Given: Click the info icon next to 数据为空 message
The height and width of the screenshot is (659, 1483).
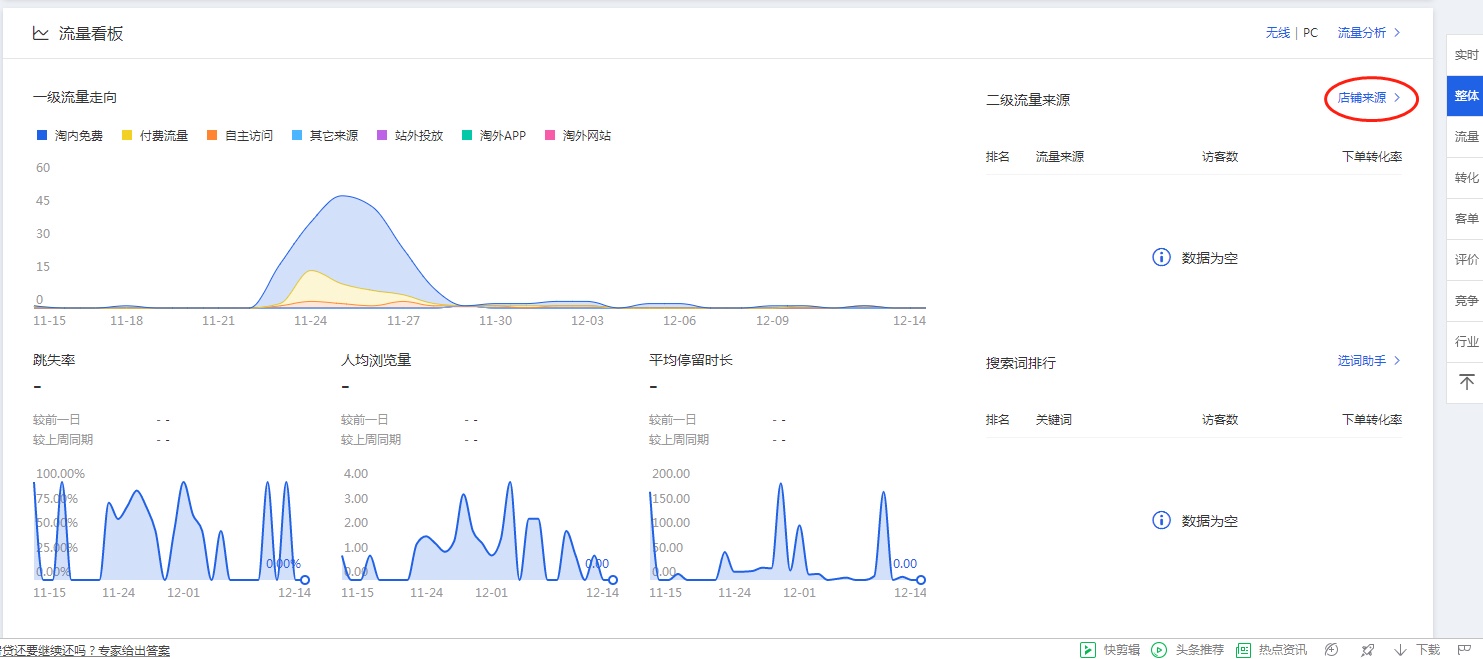Looking at the screenshot, I should pyautogui.click(x=1161, y=257).
